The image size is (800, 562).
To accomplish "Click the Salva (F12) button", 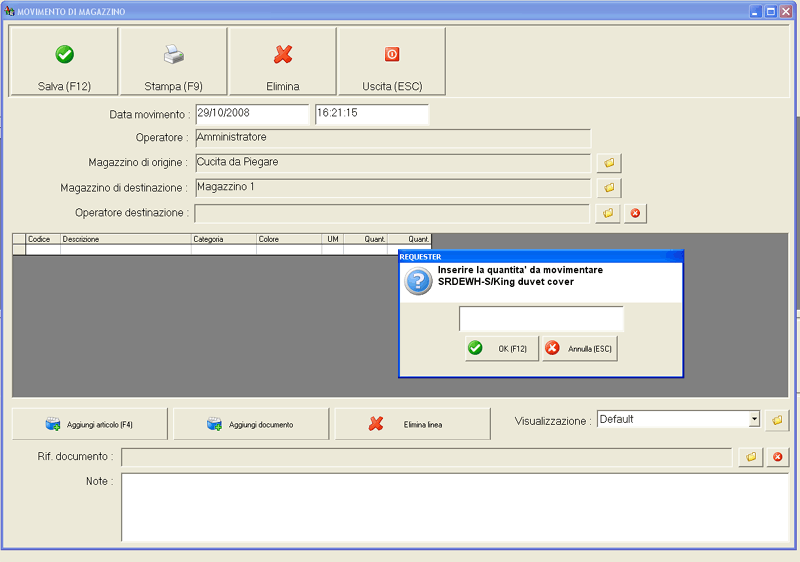I will pyautogui.click(x=64, y=61).
